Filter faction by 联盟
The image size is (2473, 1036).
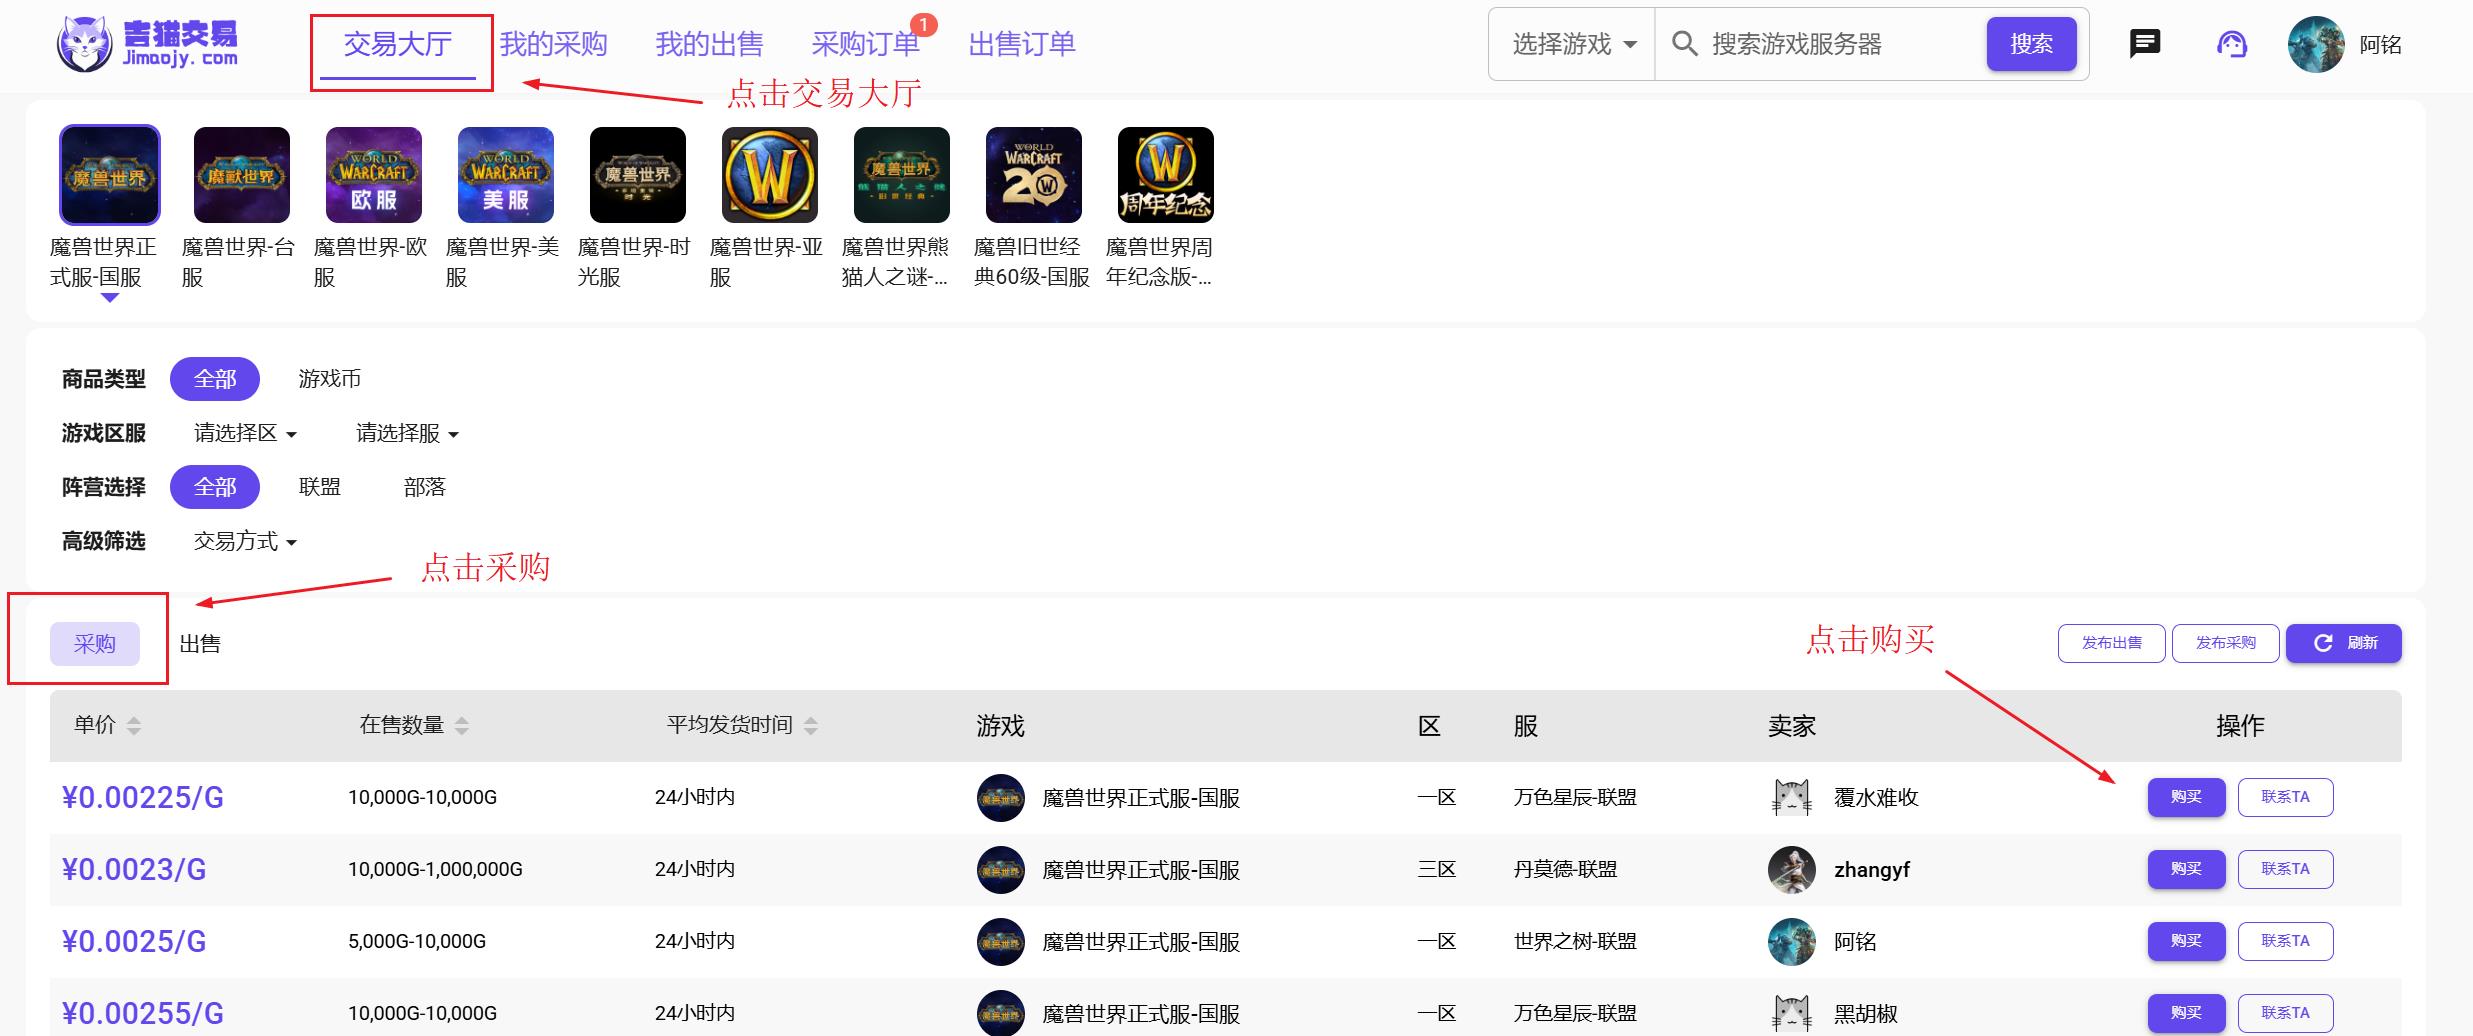[x=320, y=487]
